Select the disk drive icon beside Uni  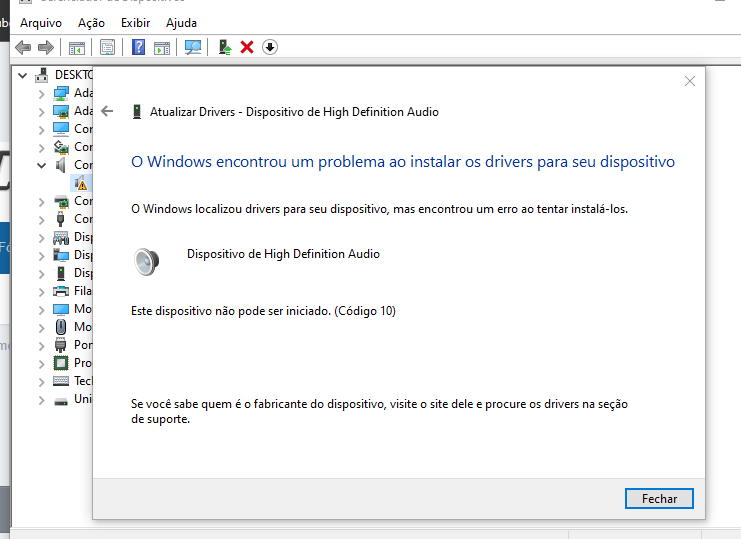tap(60, 402)
